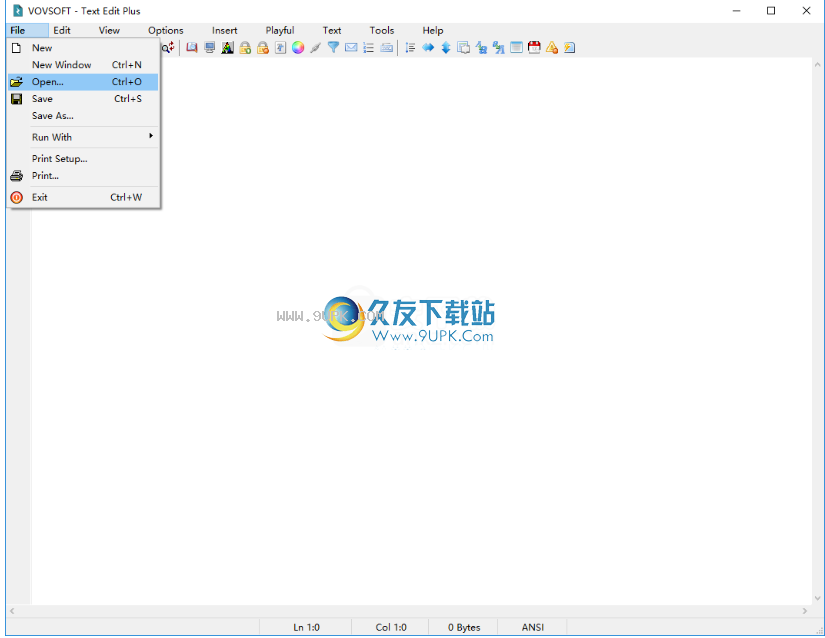Open the Options menu
The image size is (825, 638).
click(166, 31)
